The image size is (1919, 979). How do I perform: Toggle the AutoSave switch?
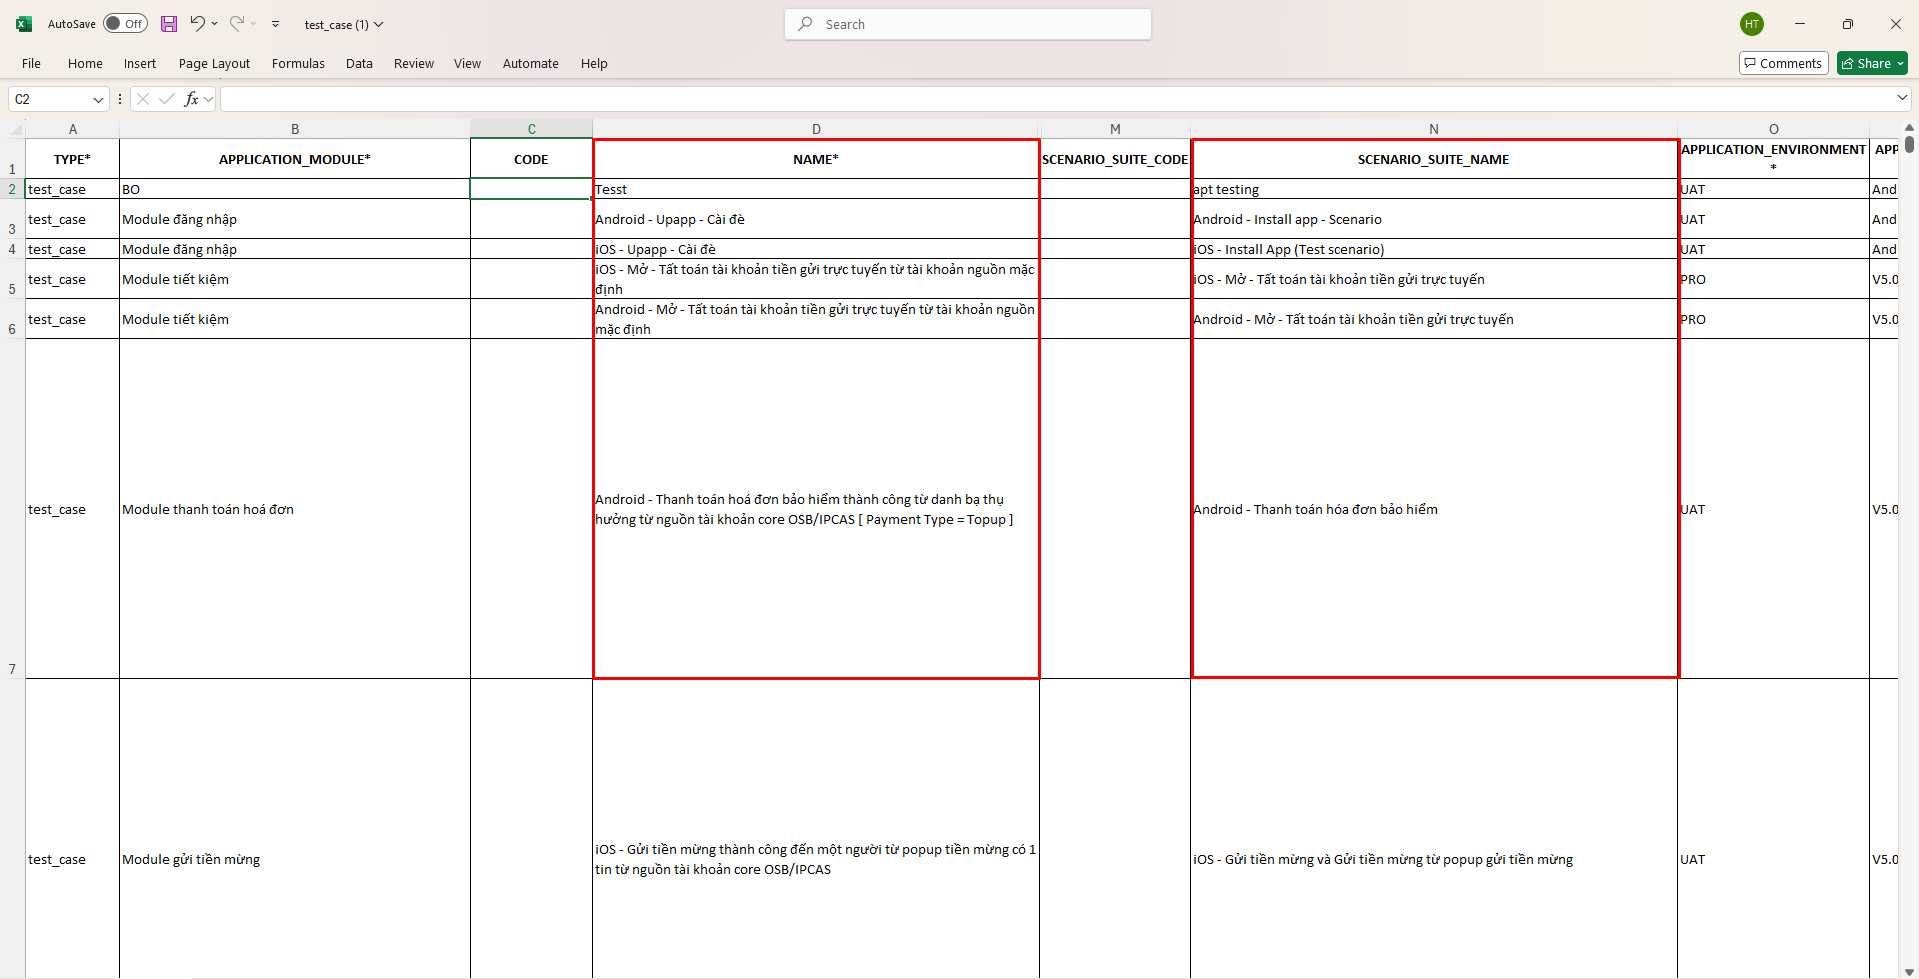tap(125, 24)
